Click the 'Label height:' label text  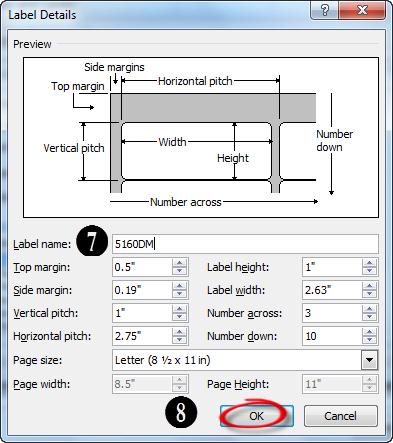tap(238, 267)
